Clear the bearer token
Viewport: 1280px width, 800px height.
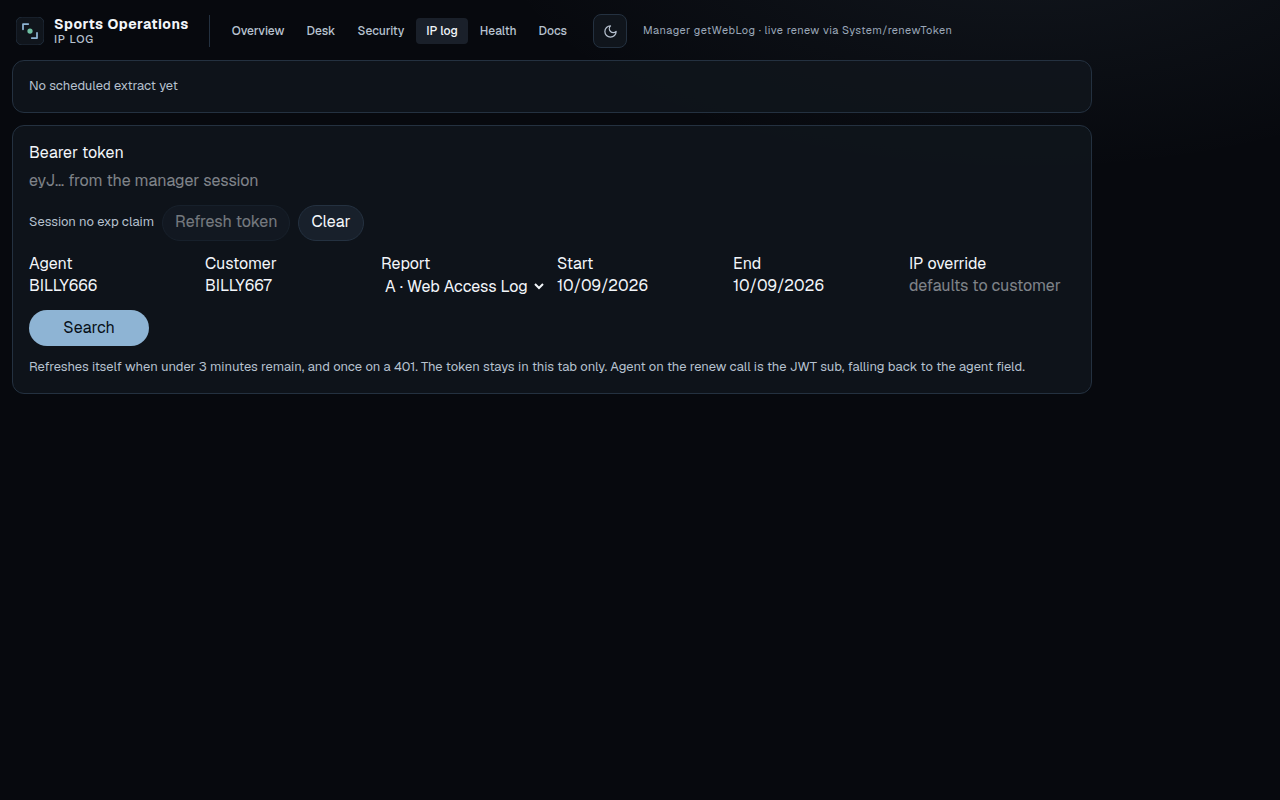point(331,222)
